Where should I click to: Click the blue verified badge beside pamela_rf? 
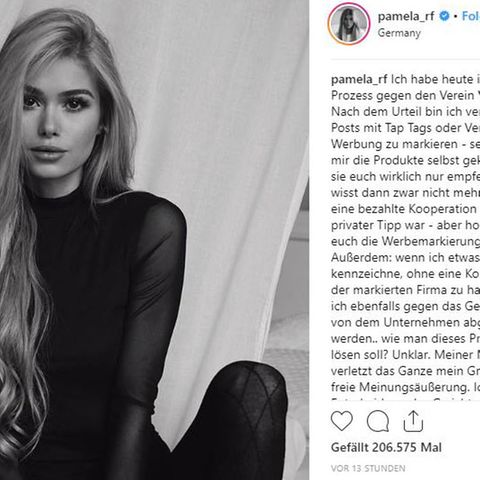pyautogui.click(x=444, y=16)
